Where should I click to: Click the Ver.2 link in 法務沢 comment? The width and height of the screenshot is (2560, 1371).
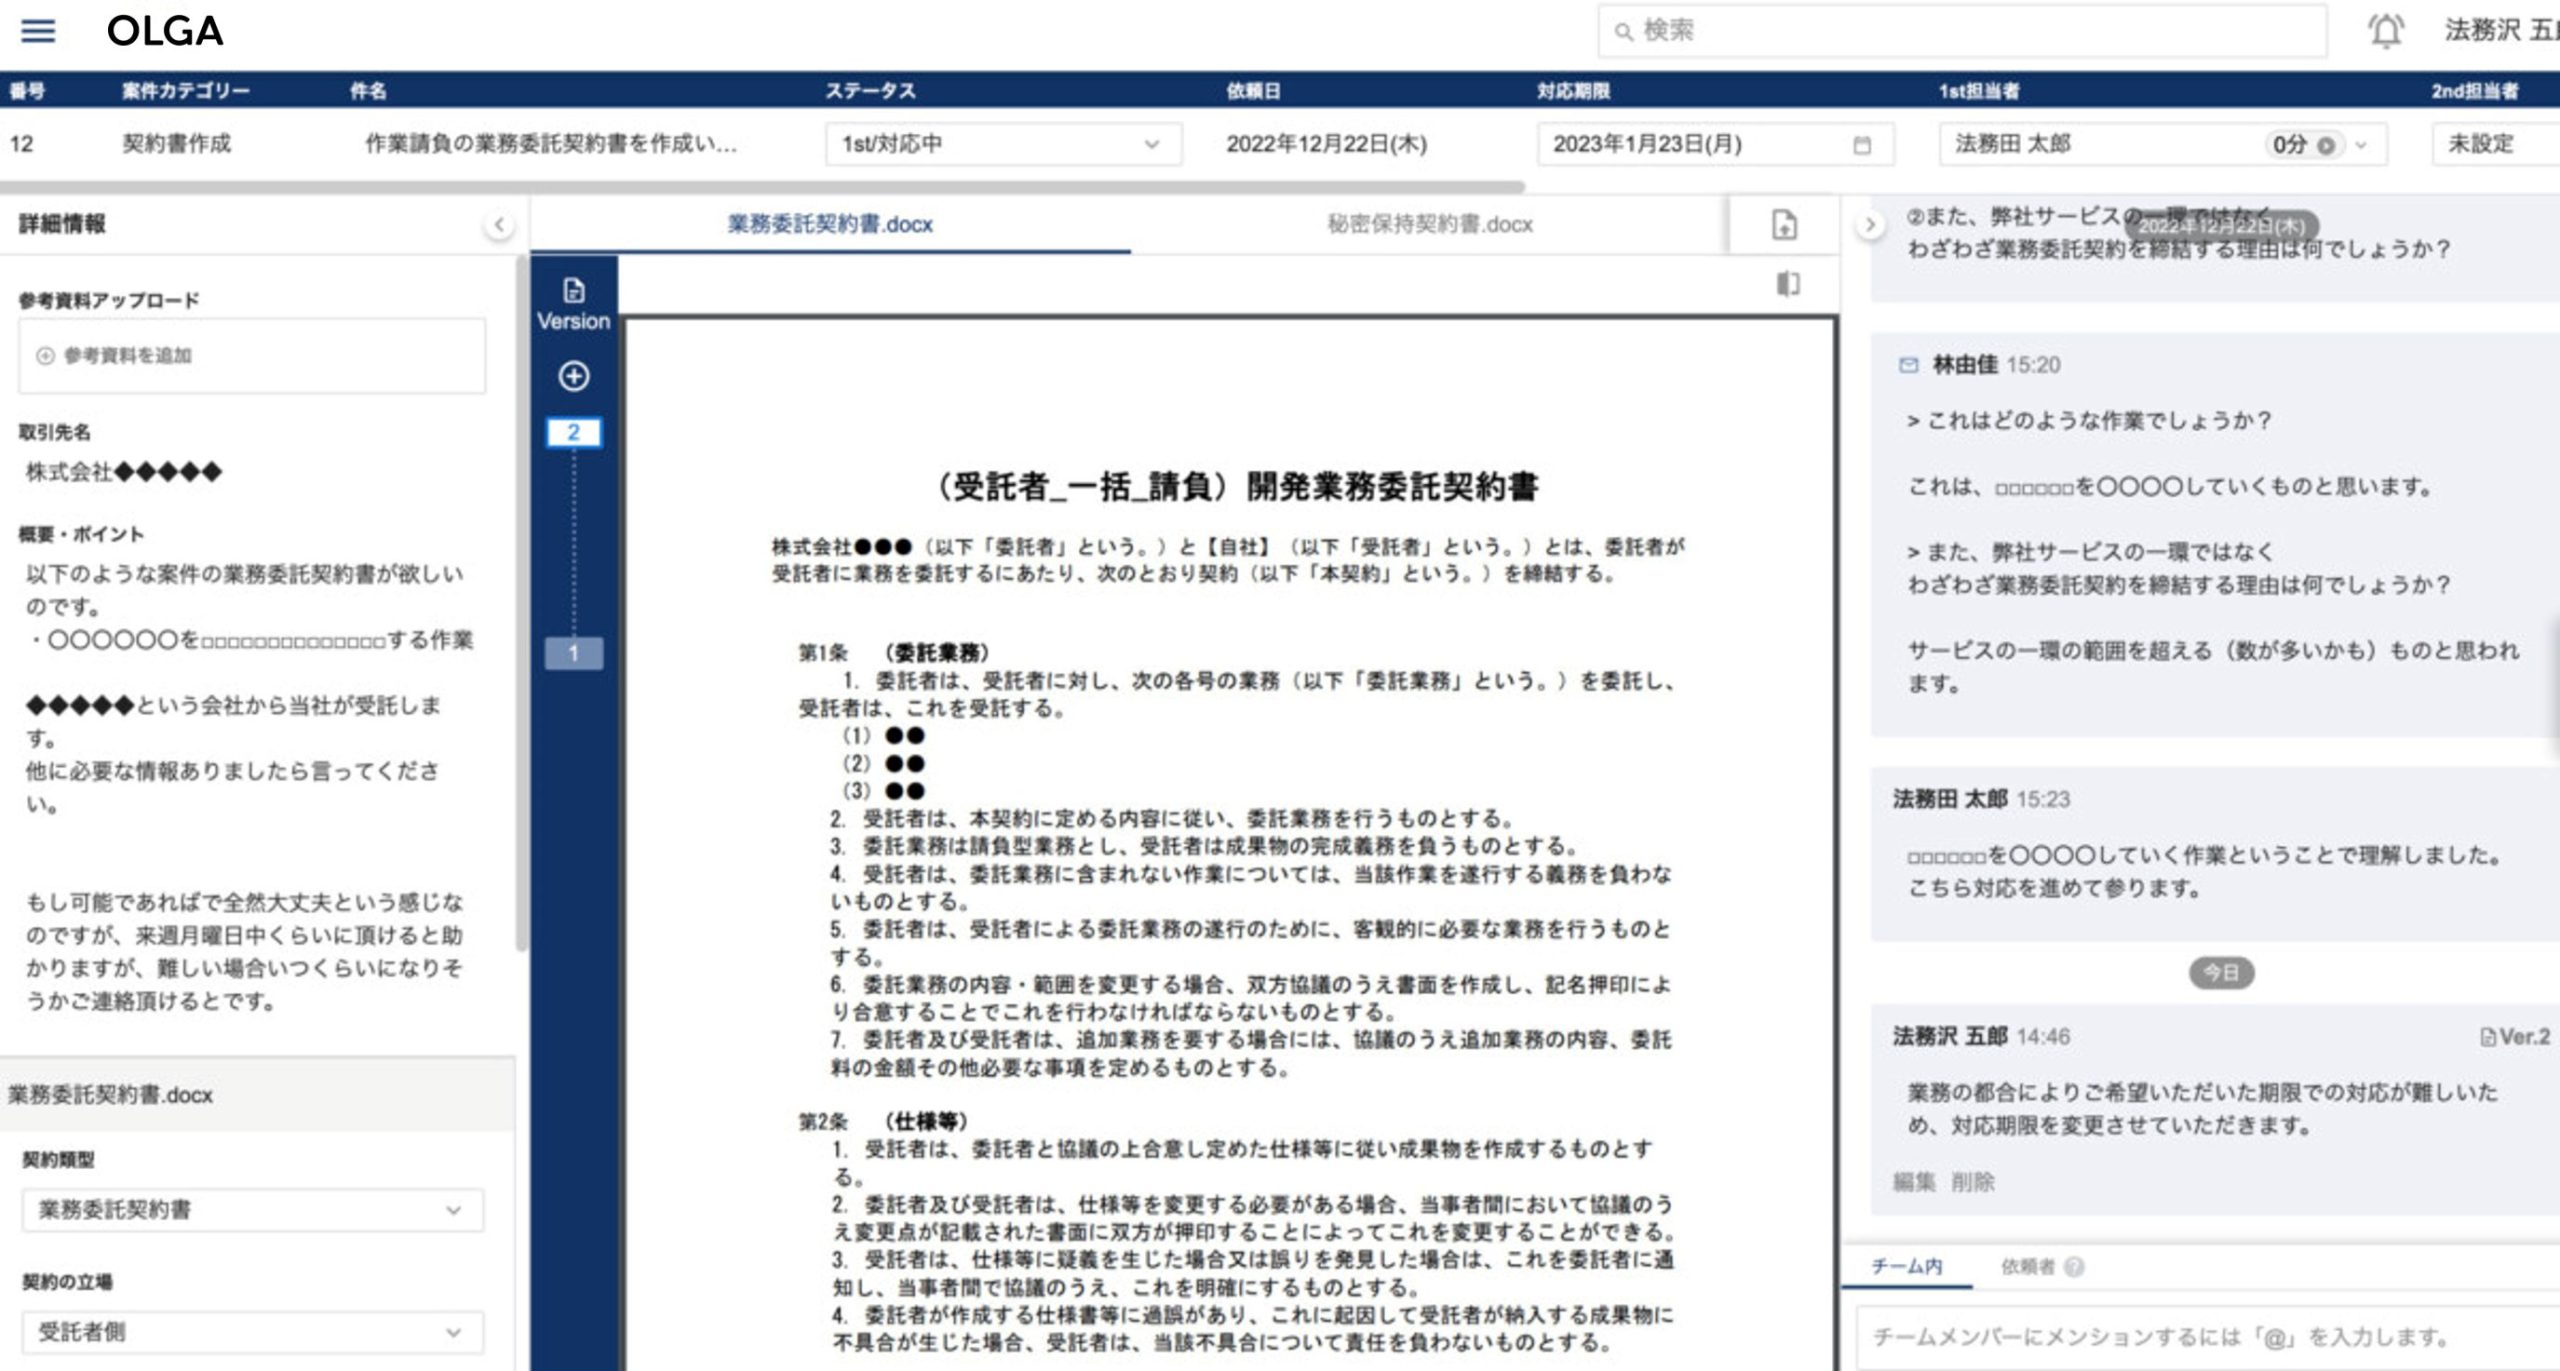2515,1037
